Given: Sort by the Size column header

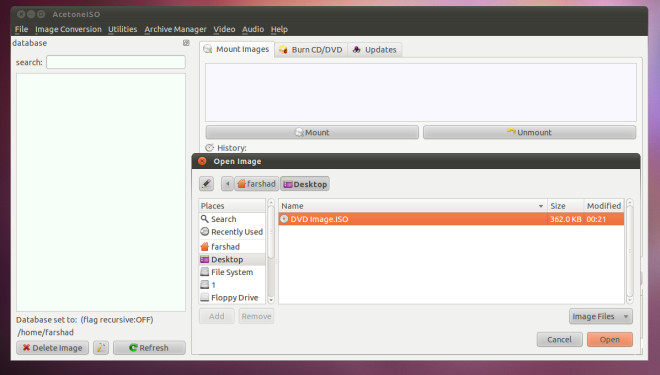Looking at the screenshot, I should click(x=565, y=206).
